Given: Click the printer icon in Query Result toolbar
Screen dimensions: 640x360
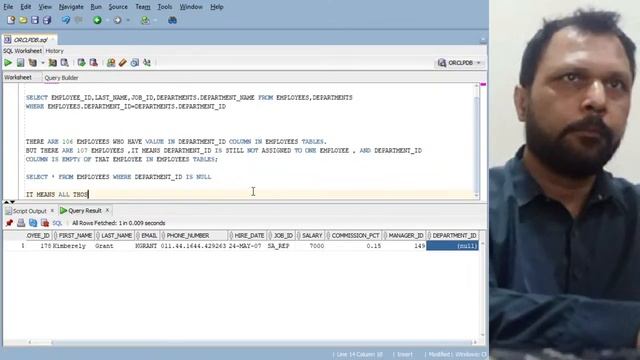Looking at the screenshot, I should pyautogui.click(x=21, y=223).
